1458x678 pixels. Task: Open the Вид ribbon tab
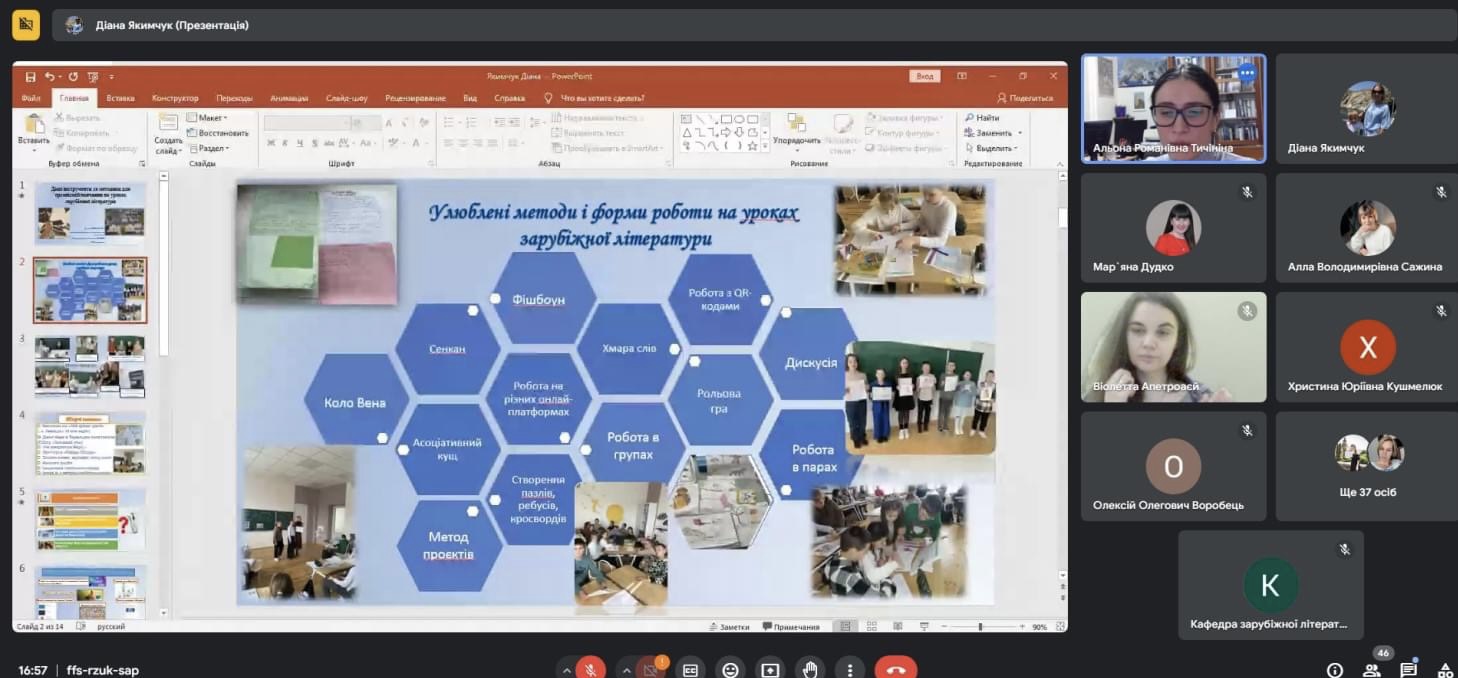pos(470,98)
